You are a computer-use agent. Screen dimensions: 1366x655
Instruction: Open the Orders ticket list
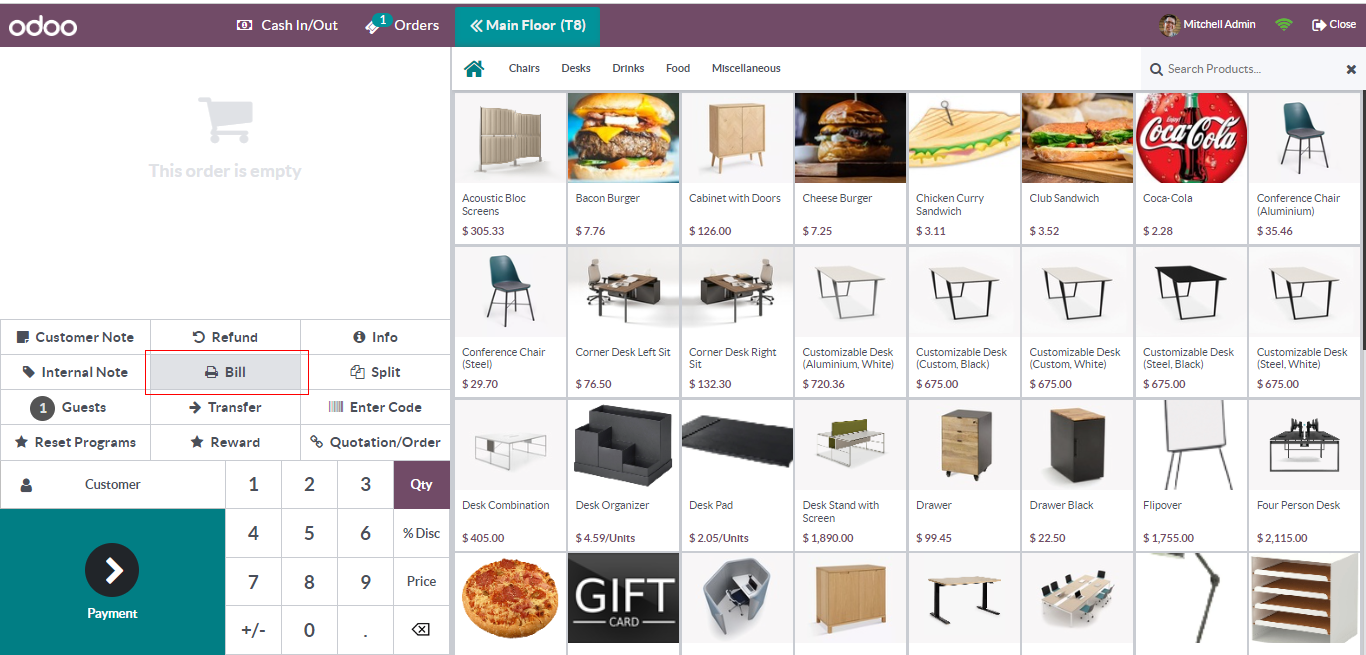point(402,24)
